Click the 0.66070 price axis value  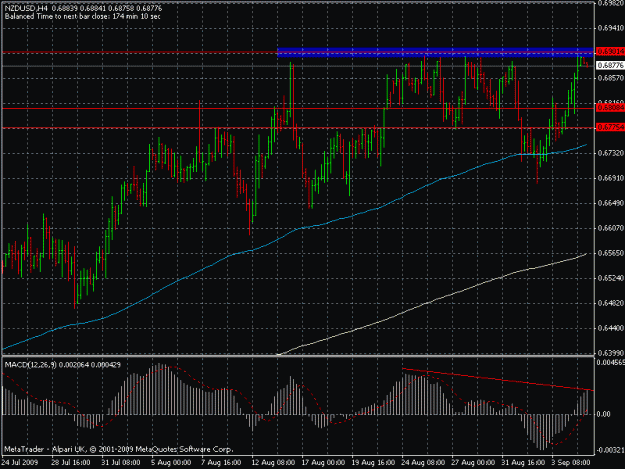611,228
